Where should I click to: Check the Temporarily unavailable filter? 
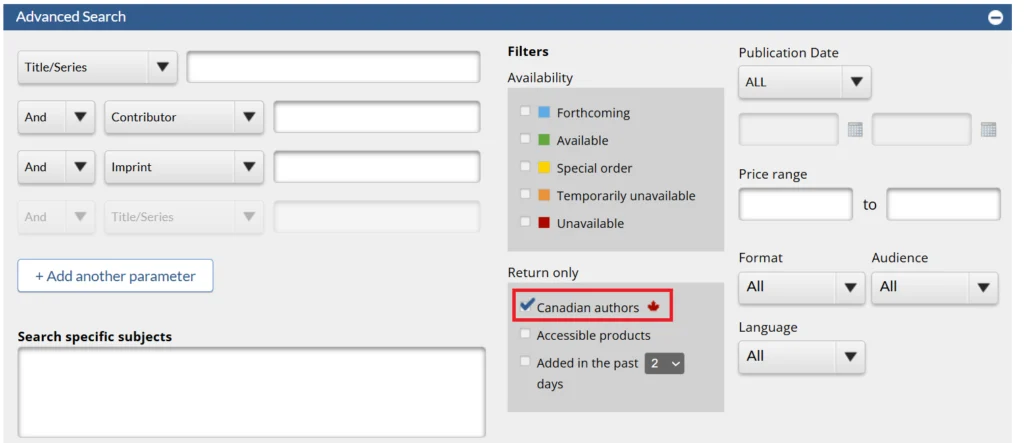tap(525, 194)
